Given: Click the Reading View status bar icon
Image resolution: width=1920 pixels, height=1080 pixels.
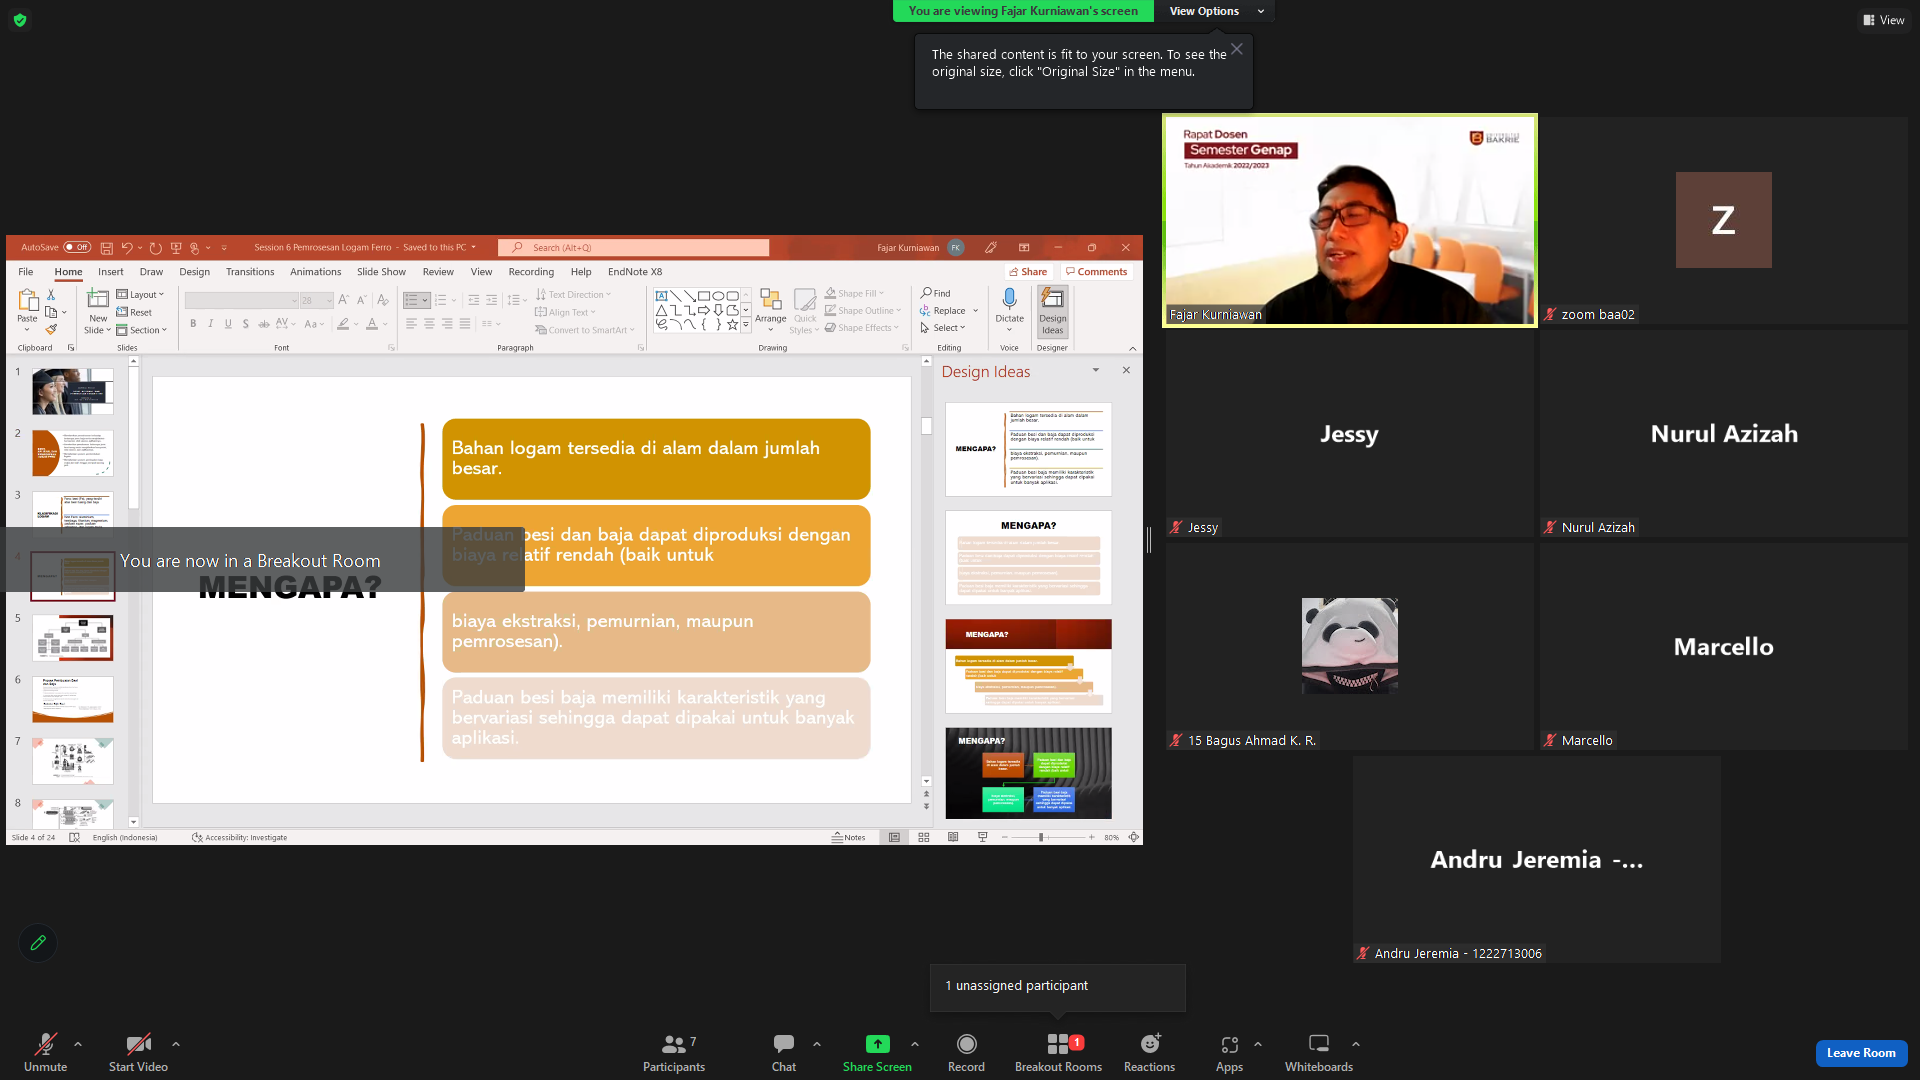Looking at the screenshot, I should click(x=953, y=838).
